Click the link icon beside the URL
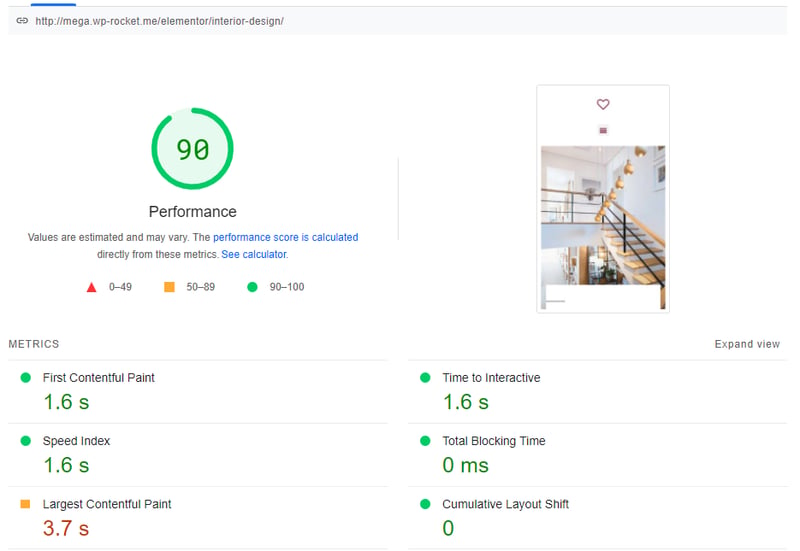Viewport: 800px width, 551px height. (22, 21)
